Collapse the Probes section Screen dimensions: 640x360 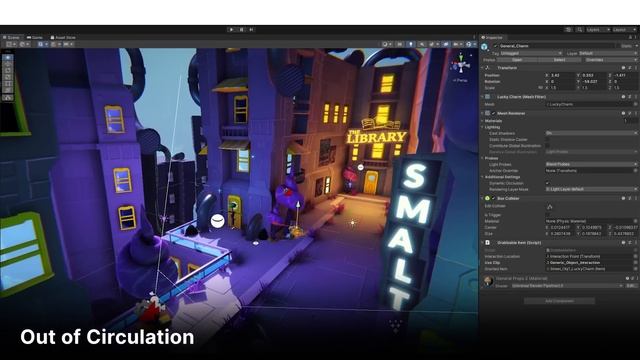(482, 158)
